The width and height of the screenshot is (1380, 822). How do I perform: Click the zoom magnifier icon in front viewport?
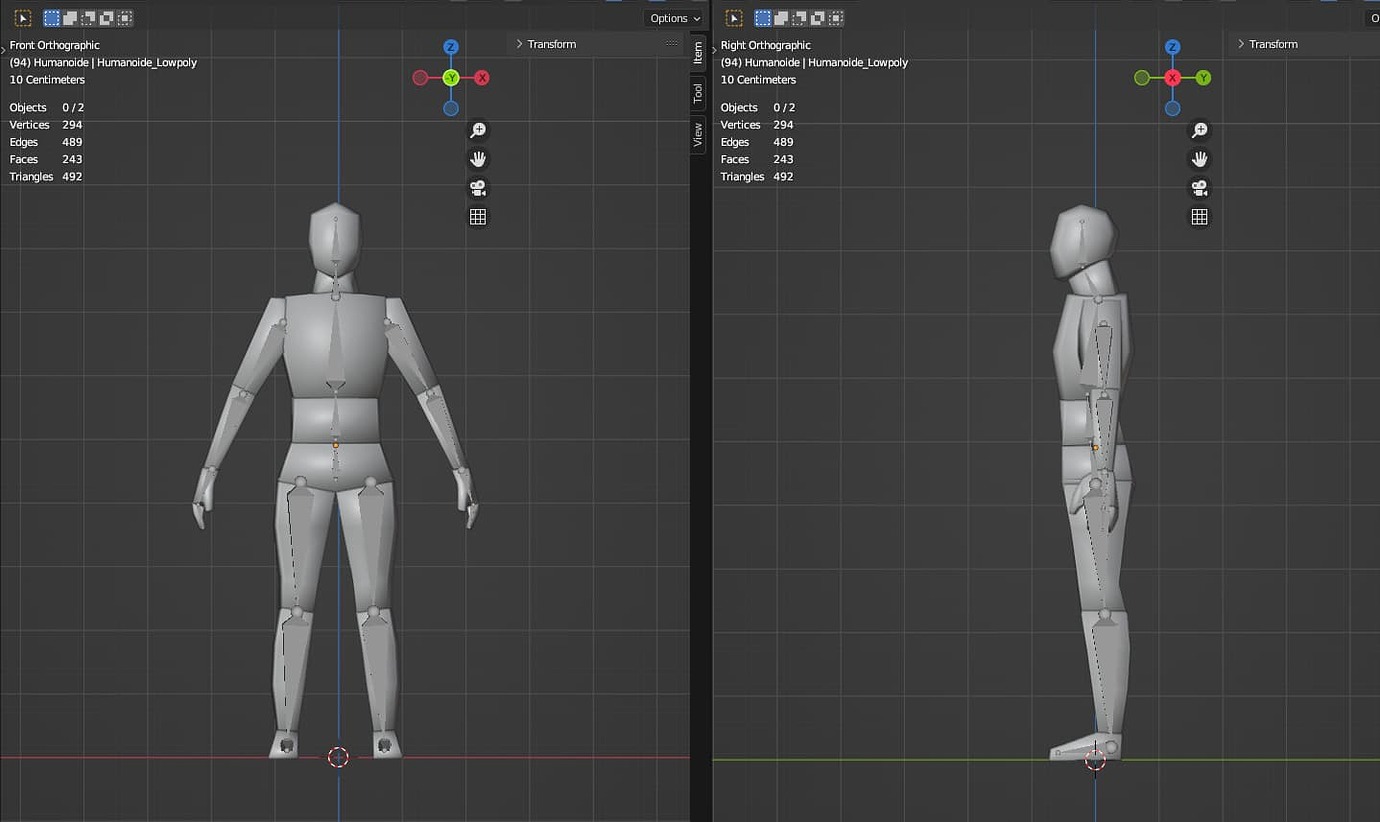coord(478,129)
